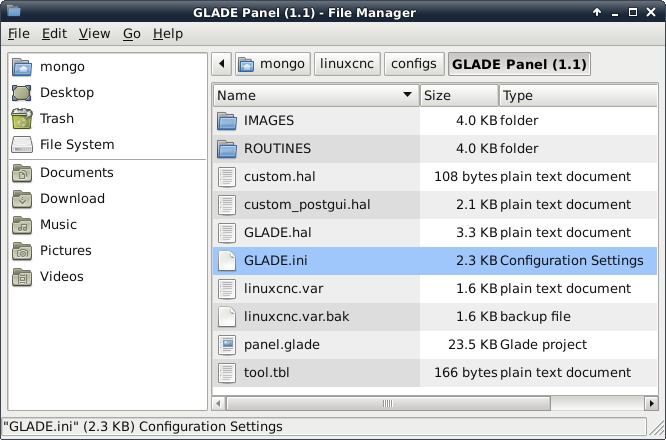Select the ROUTINES folder icon
The image size is (666, 440).
coord(227,149)
